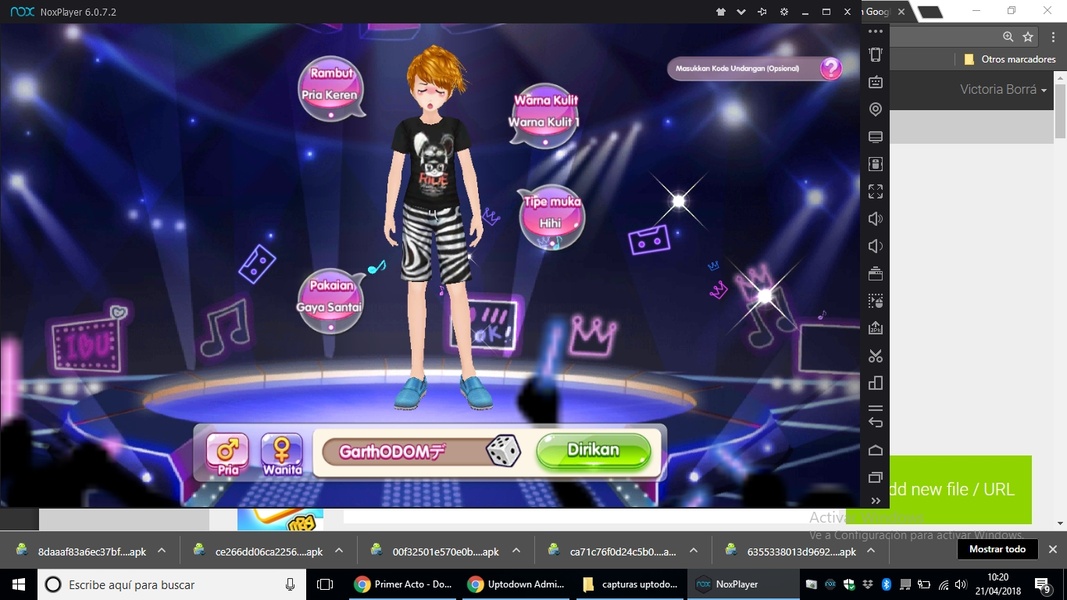Click the shake device icon in sidebar
Image resolution: width=1067 pixels, height=600 pixels.
[x=876, y=54]
